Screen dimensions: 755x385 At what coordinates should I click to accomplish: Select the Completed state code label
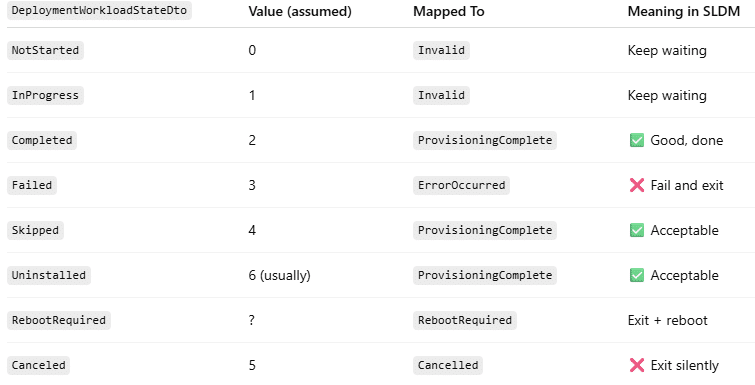[42, 140]
